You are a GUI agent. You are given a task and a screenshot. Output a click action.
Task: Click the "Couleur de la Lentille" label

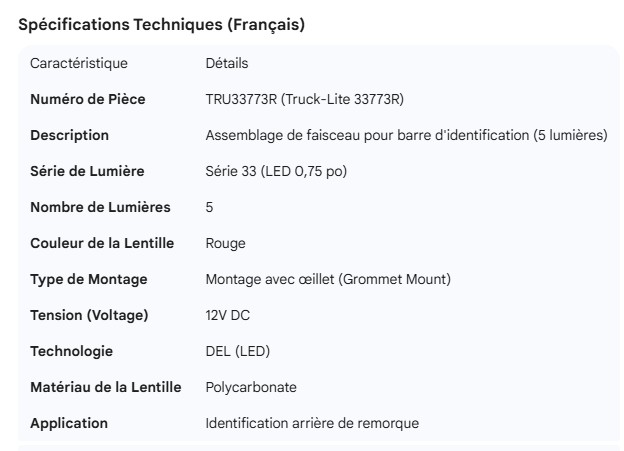[x=102, y=244]
